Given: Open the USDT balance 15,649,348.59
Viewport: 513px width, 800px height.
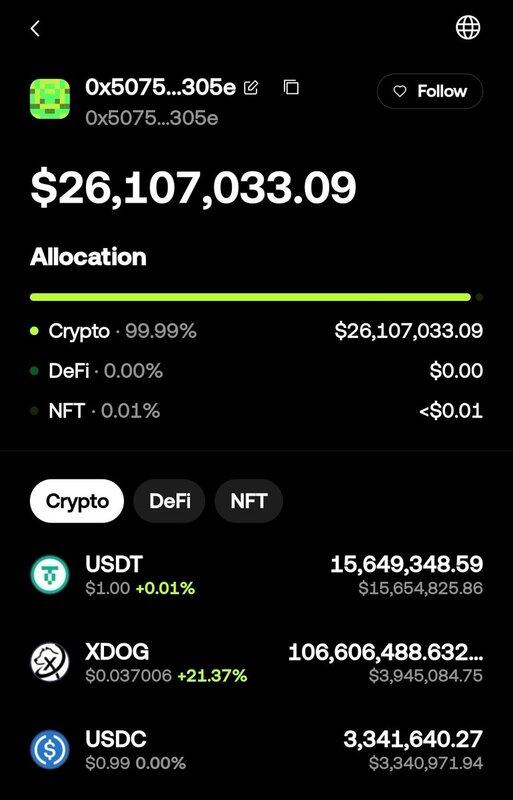Looking at the screenshot, I should tap(406, 564).
